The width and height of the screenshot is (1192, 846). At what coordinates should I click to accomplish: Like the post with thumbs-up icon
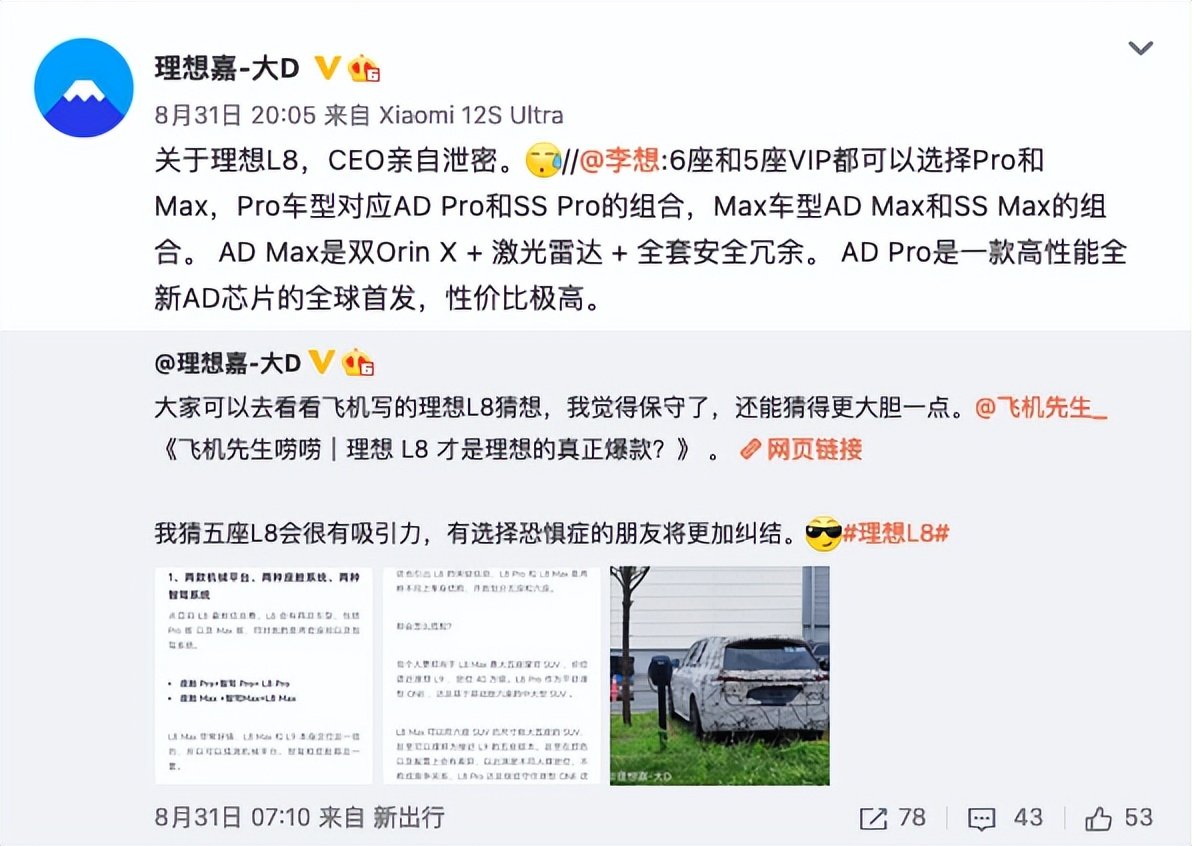click(x=1098, y=818)
